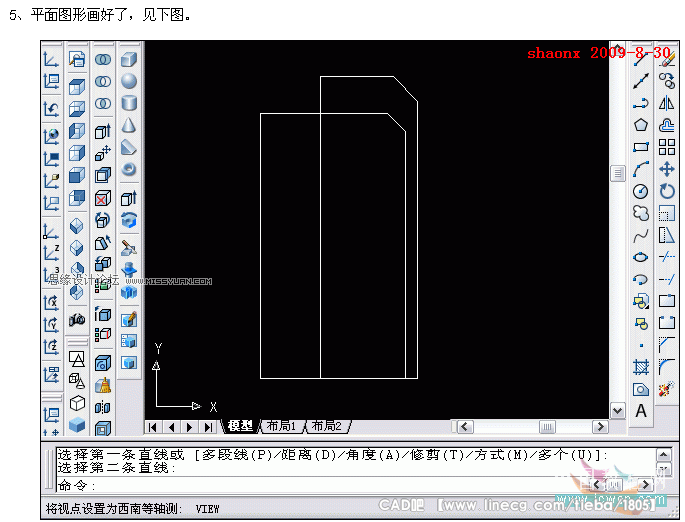Select the Sphere solid tool
685x522 pixels.
coord(128,81)
